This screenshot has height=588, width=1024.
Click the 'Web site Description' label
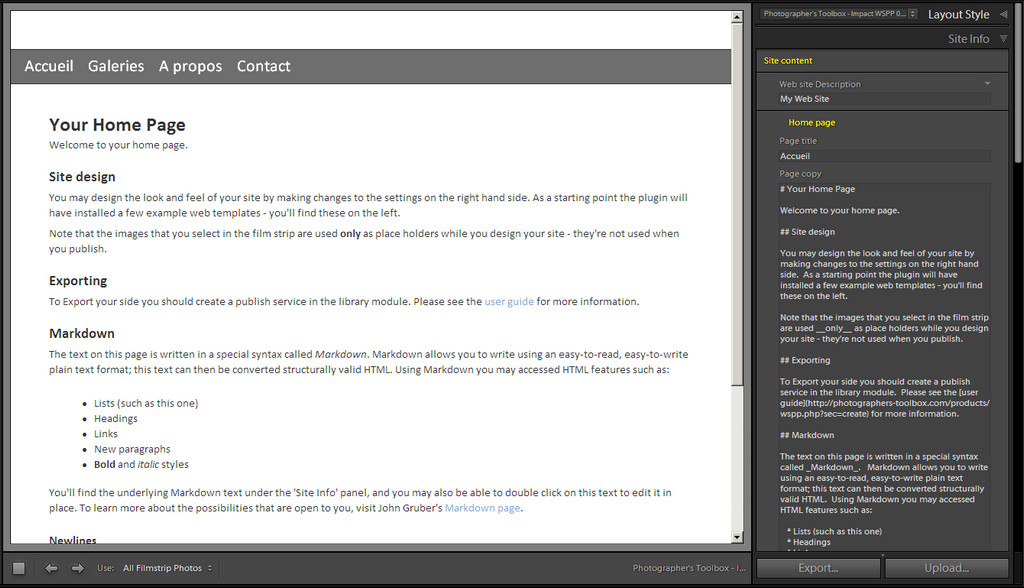coord(820,84)
